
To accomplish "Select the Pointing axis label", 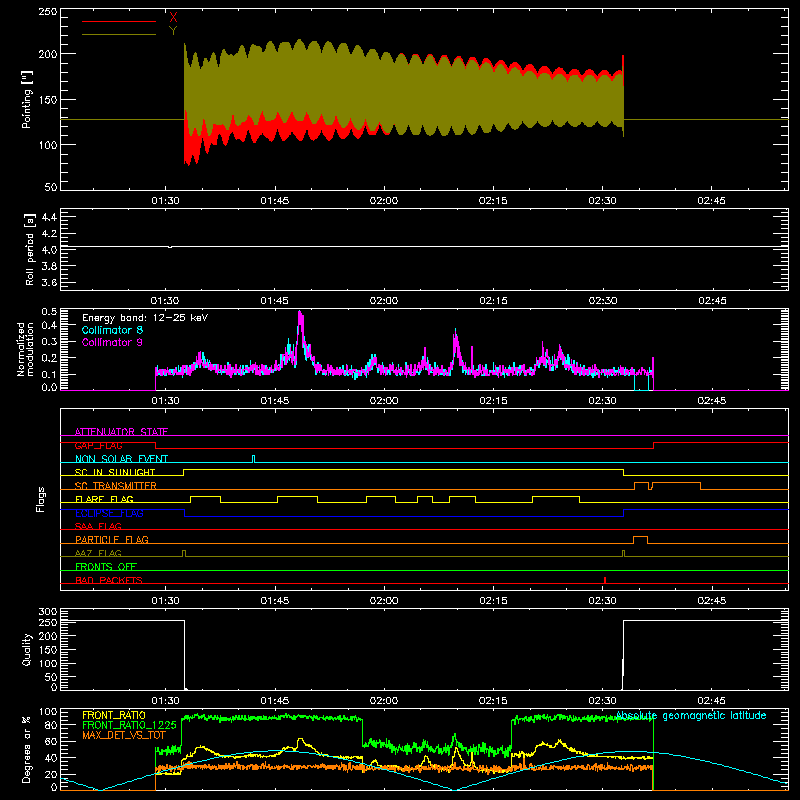I will [x=27, y=99].
